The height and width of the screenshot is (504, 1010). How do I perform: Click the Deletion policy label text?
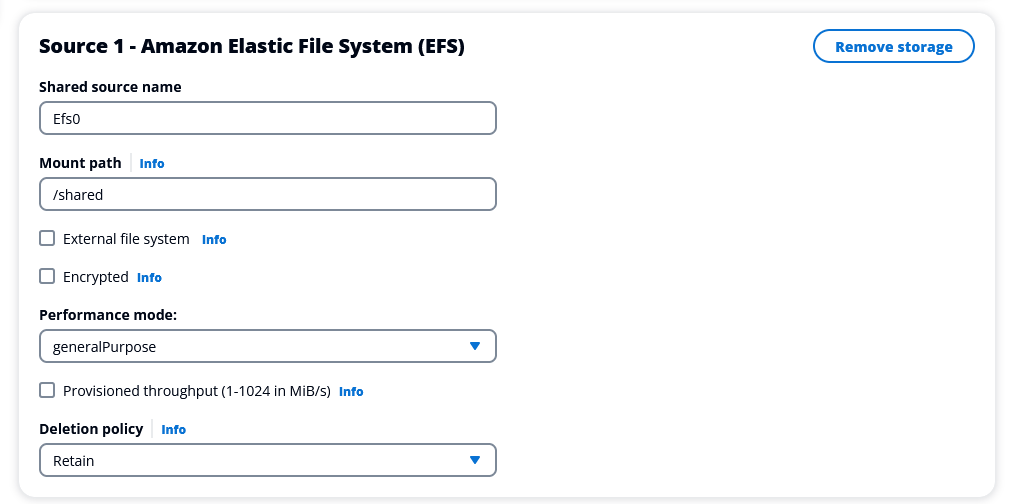(x=91, y=428)
